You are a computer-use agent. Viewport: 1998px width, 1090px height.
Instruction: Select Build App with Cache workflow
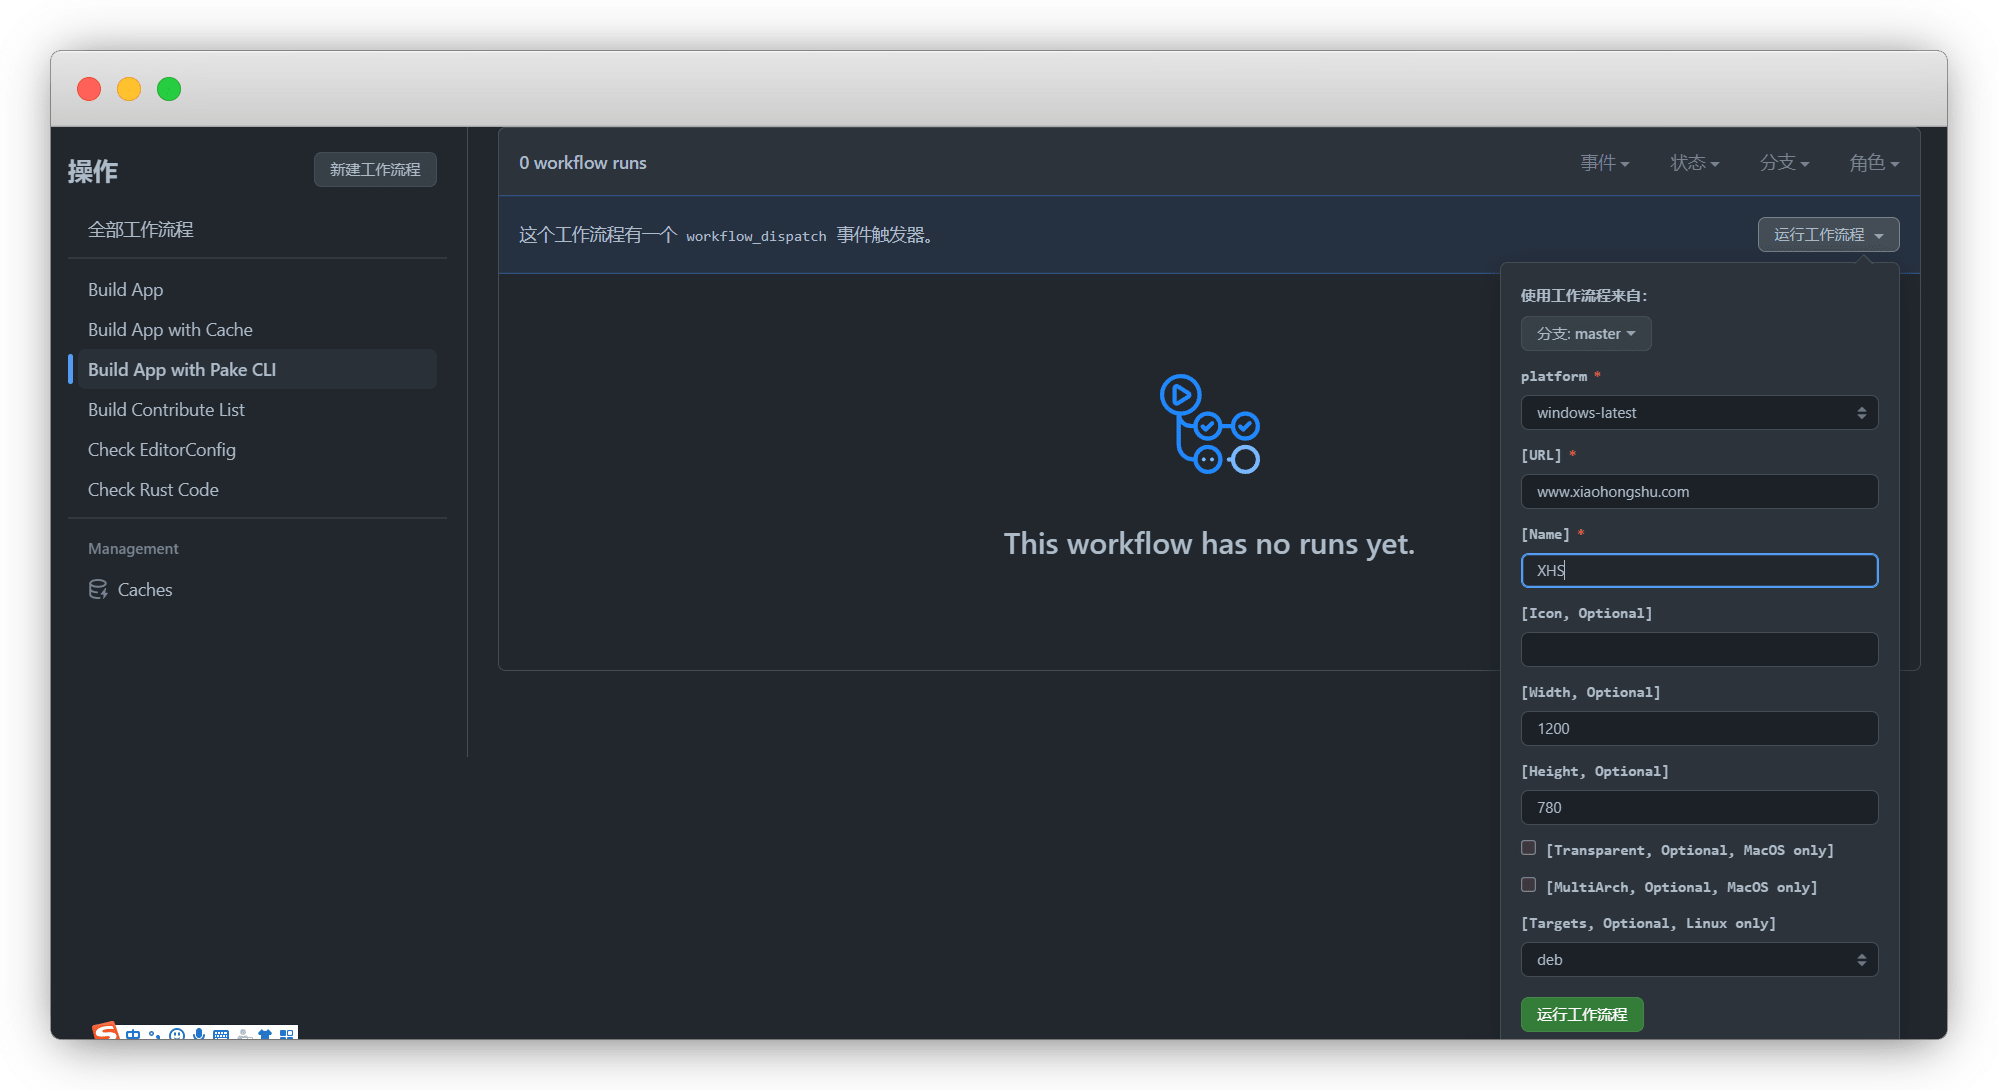(170, 330)
